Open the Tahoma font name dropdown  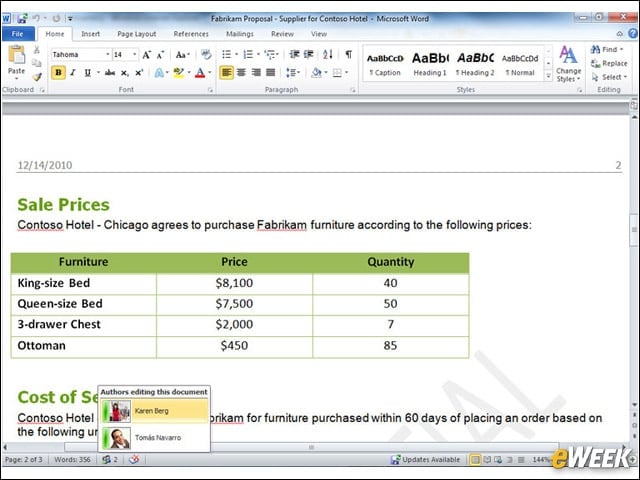click(108, 54)
